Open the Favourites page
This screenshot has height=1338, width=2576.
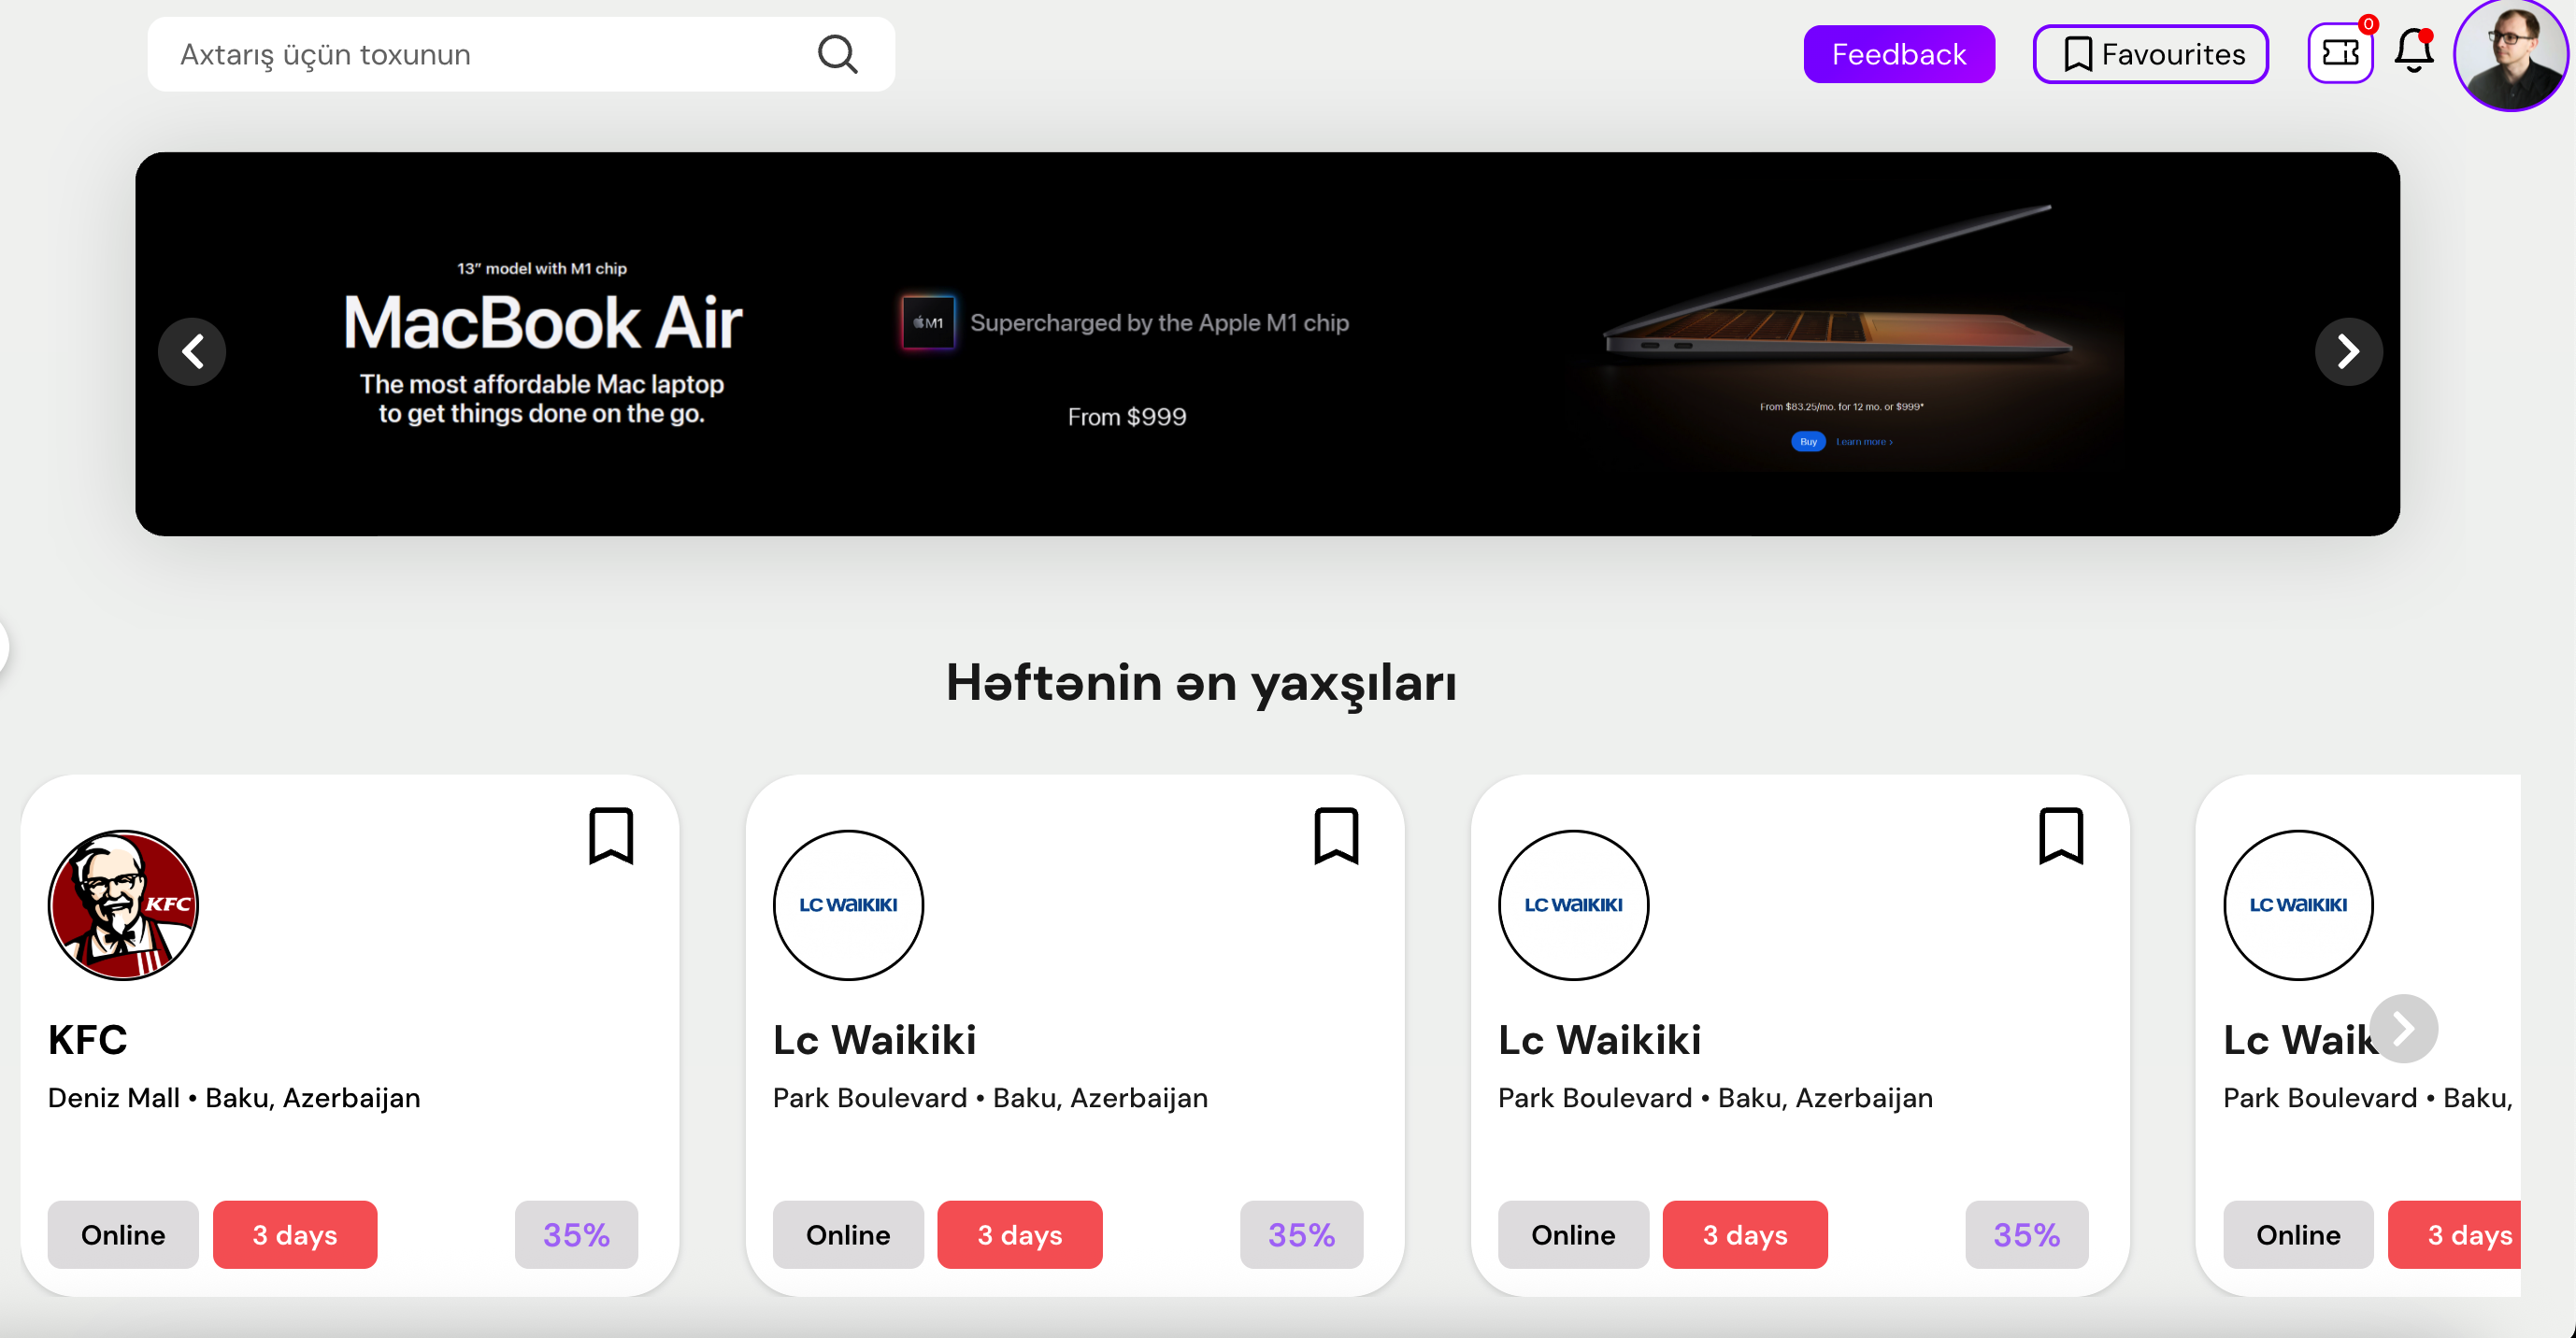click(x=2150, y=54)
